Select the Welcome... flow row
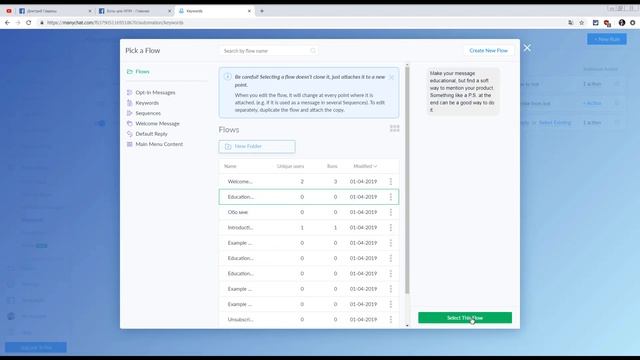The image size is (640, 360). [309, 181]
